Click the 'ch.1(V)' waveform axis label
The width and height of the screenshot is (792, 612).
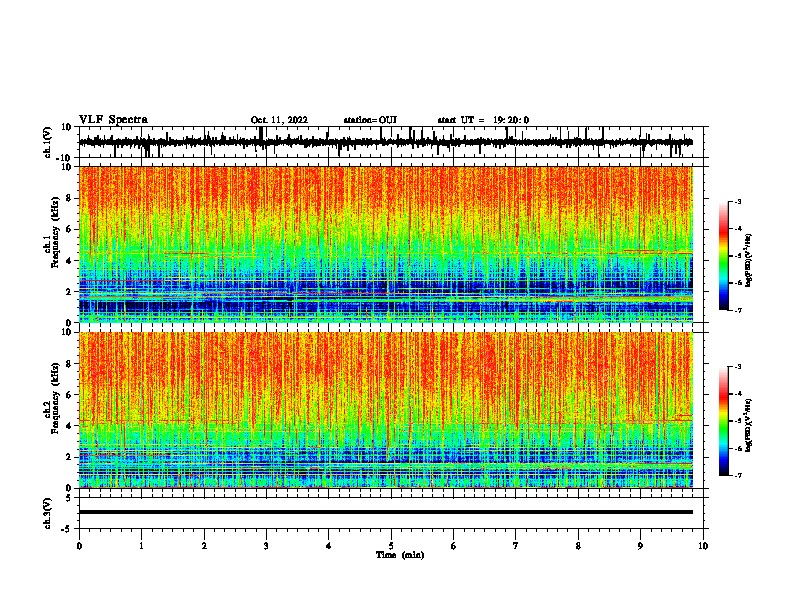[48, 142]
